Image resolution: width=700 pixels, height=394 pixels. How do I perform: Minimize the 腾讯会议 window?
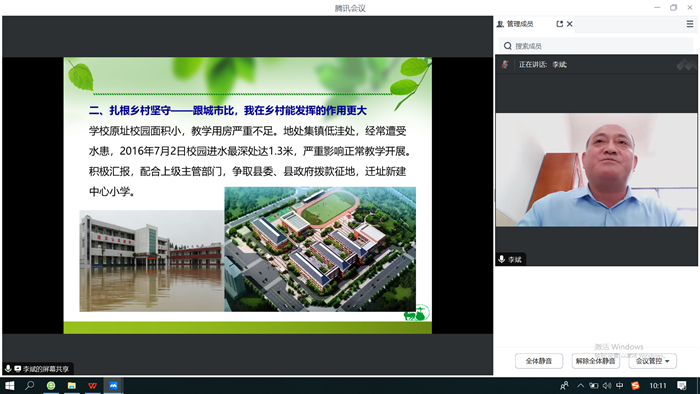click(x=657, y=8)
